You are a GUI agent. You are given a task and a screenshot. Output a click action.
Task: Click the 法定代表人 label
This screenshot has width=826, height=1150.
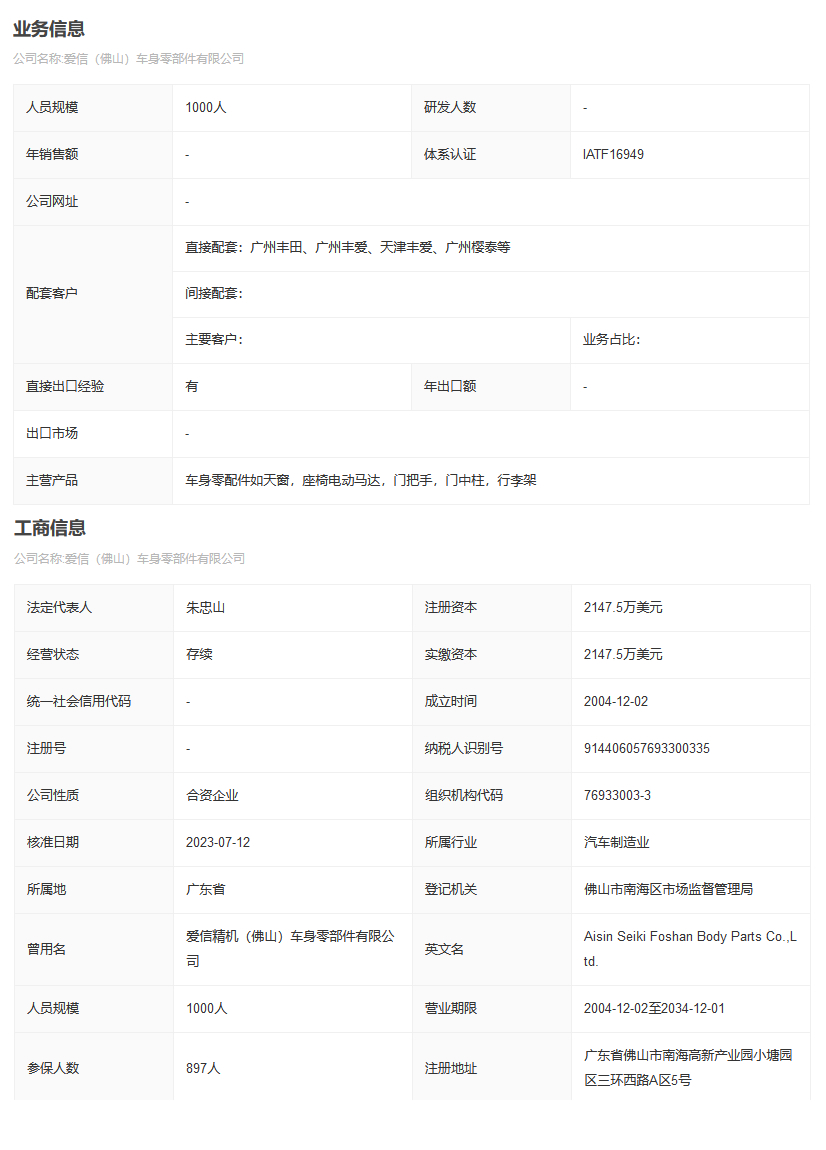point(59,607)
